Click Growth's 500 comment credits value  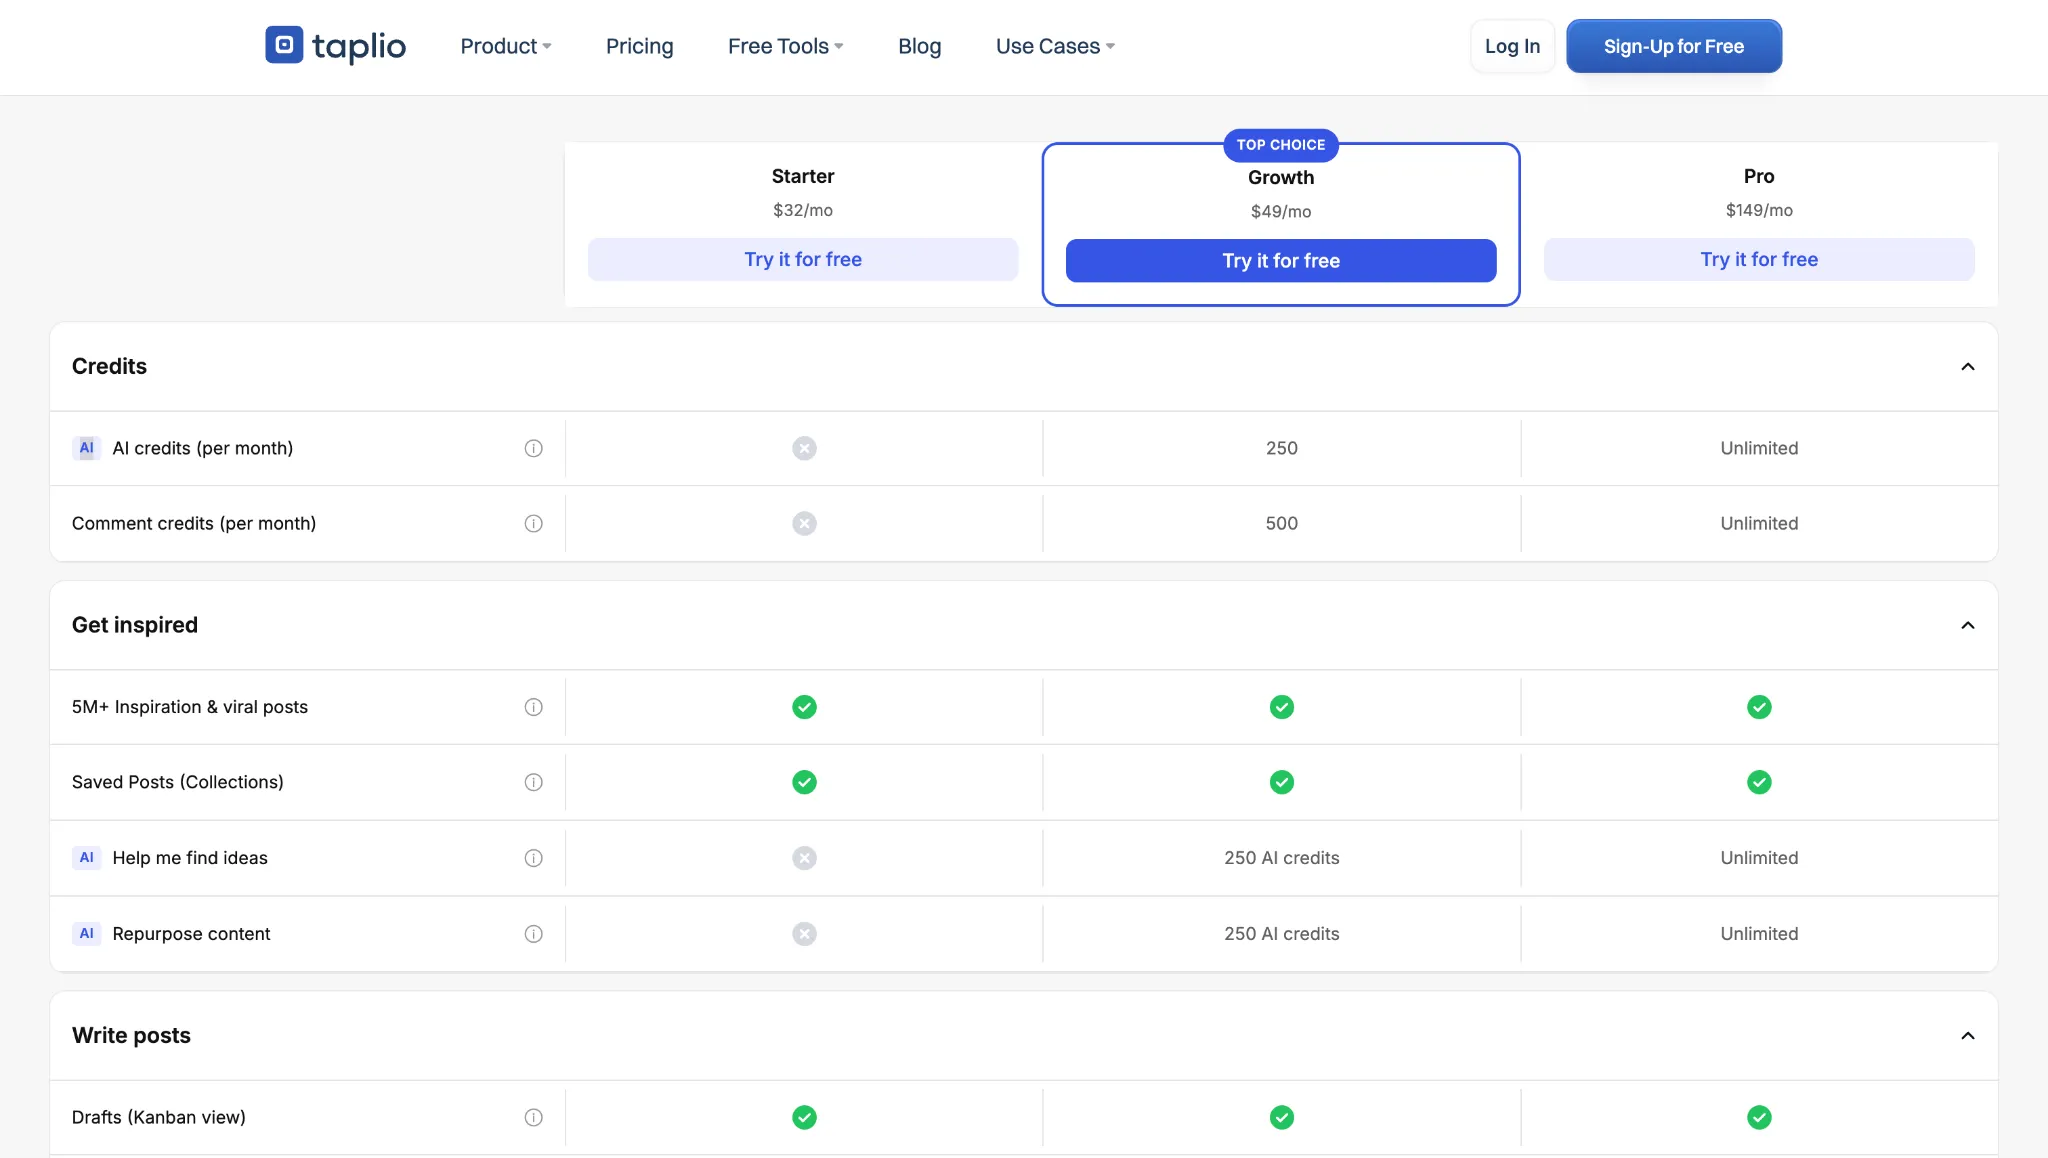click(1282, 523)
